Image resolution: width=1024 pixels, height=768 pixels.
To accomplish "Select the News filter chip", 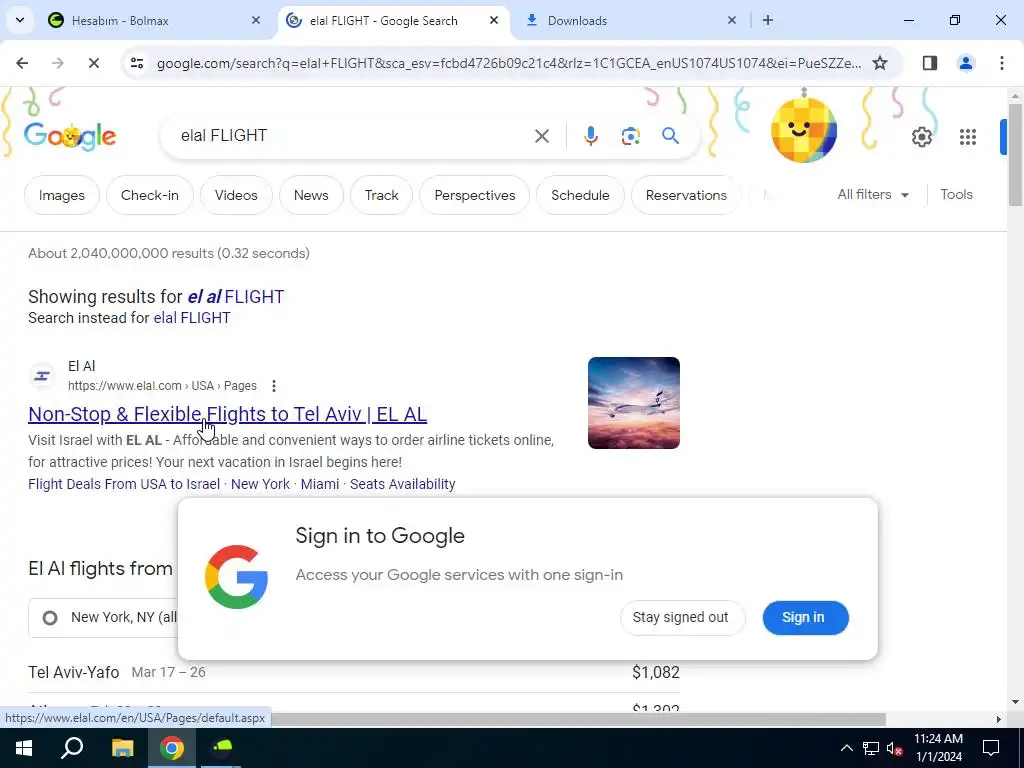I will pyautogui.click(x=311, y=195).
